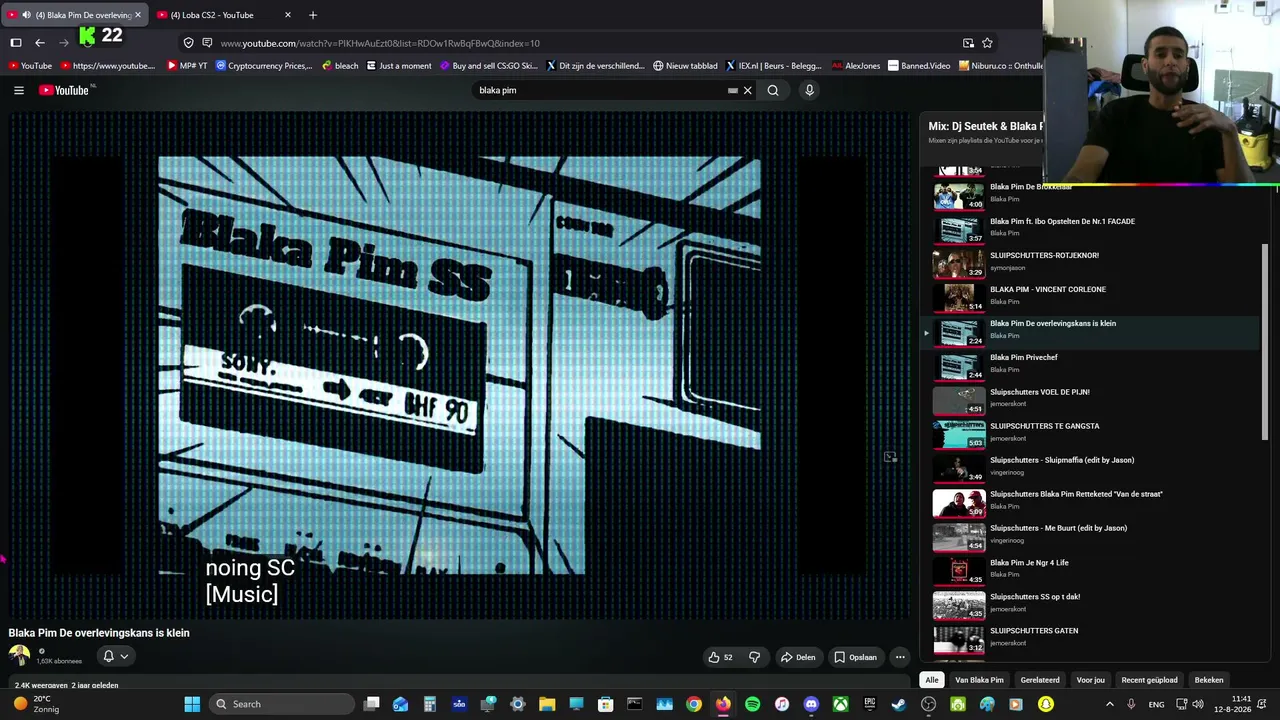
Task: Open the 'Cryptocurrency Prices' bookmark
Action: (x=264, y=66)
